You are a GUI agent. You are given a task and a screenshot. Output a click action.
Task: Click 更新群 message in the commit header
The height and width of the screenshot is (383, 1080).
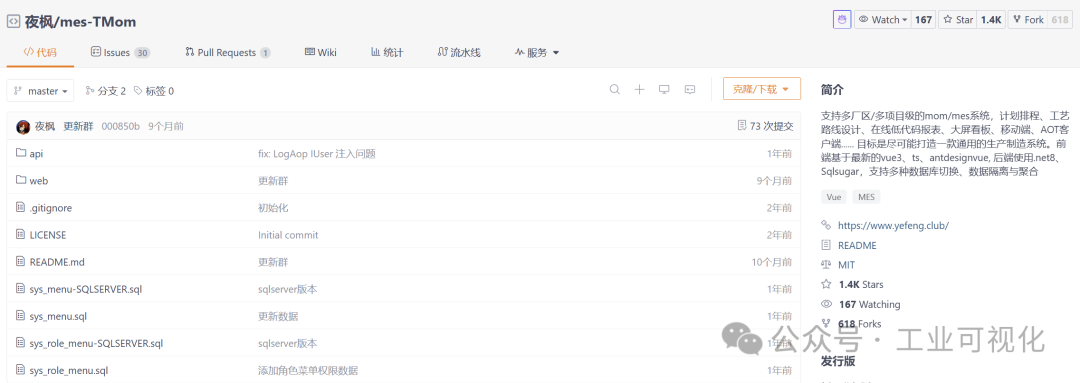tap(79, 127)
